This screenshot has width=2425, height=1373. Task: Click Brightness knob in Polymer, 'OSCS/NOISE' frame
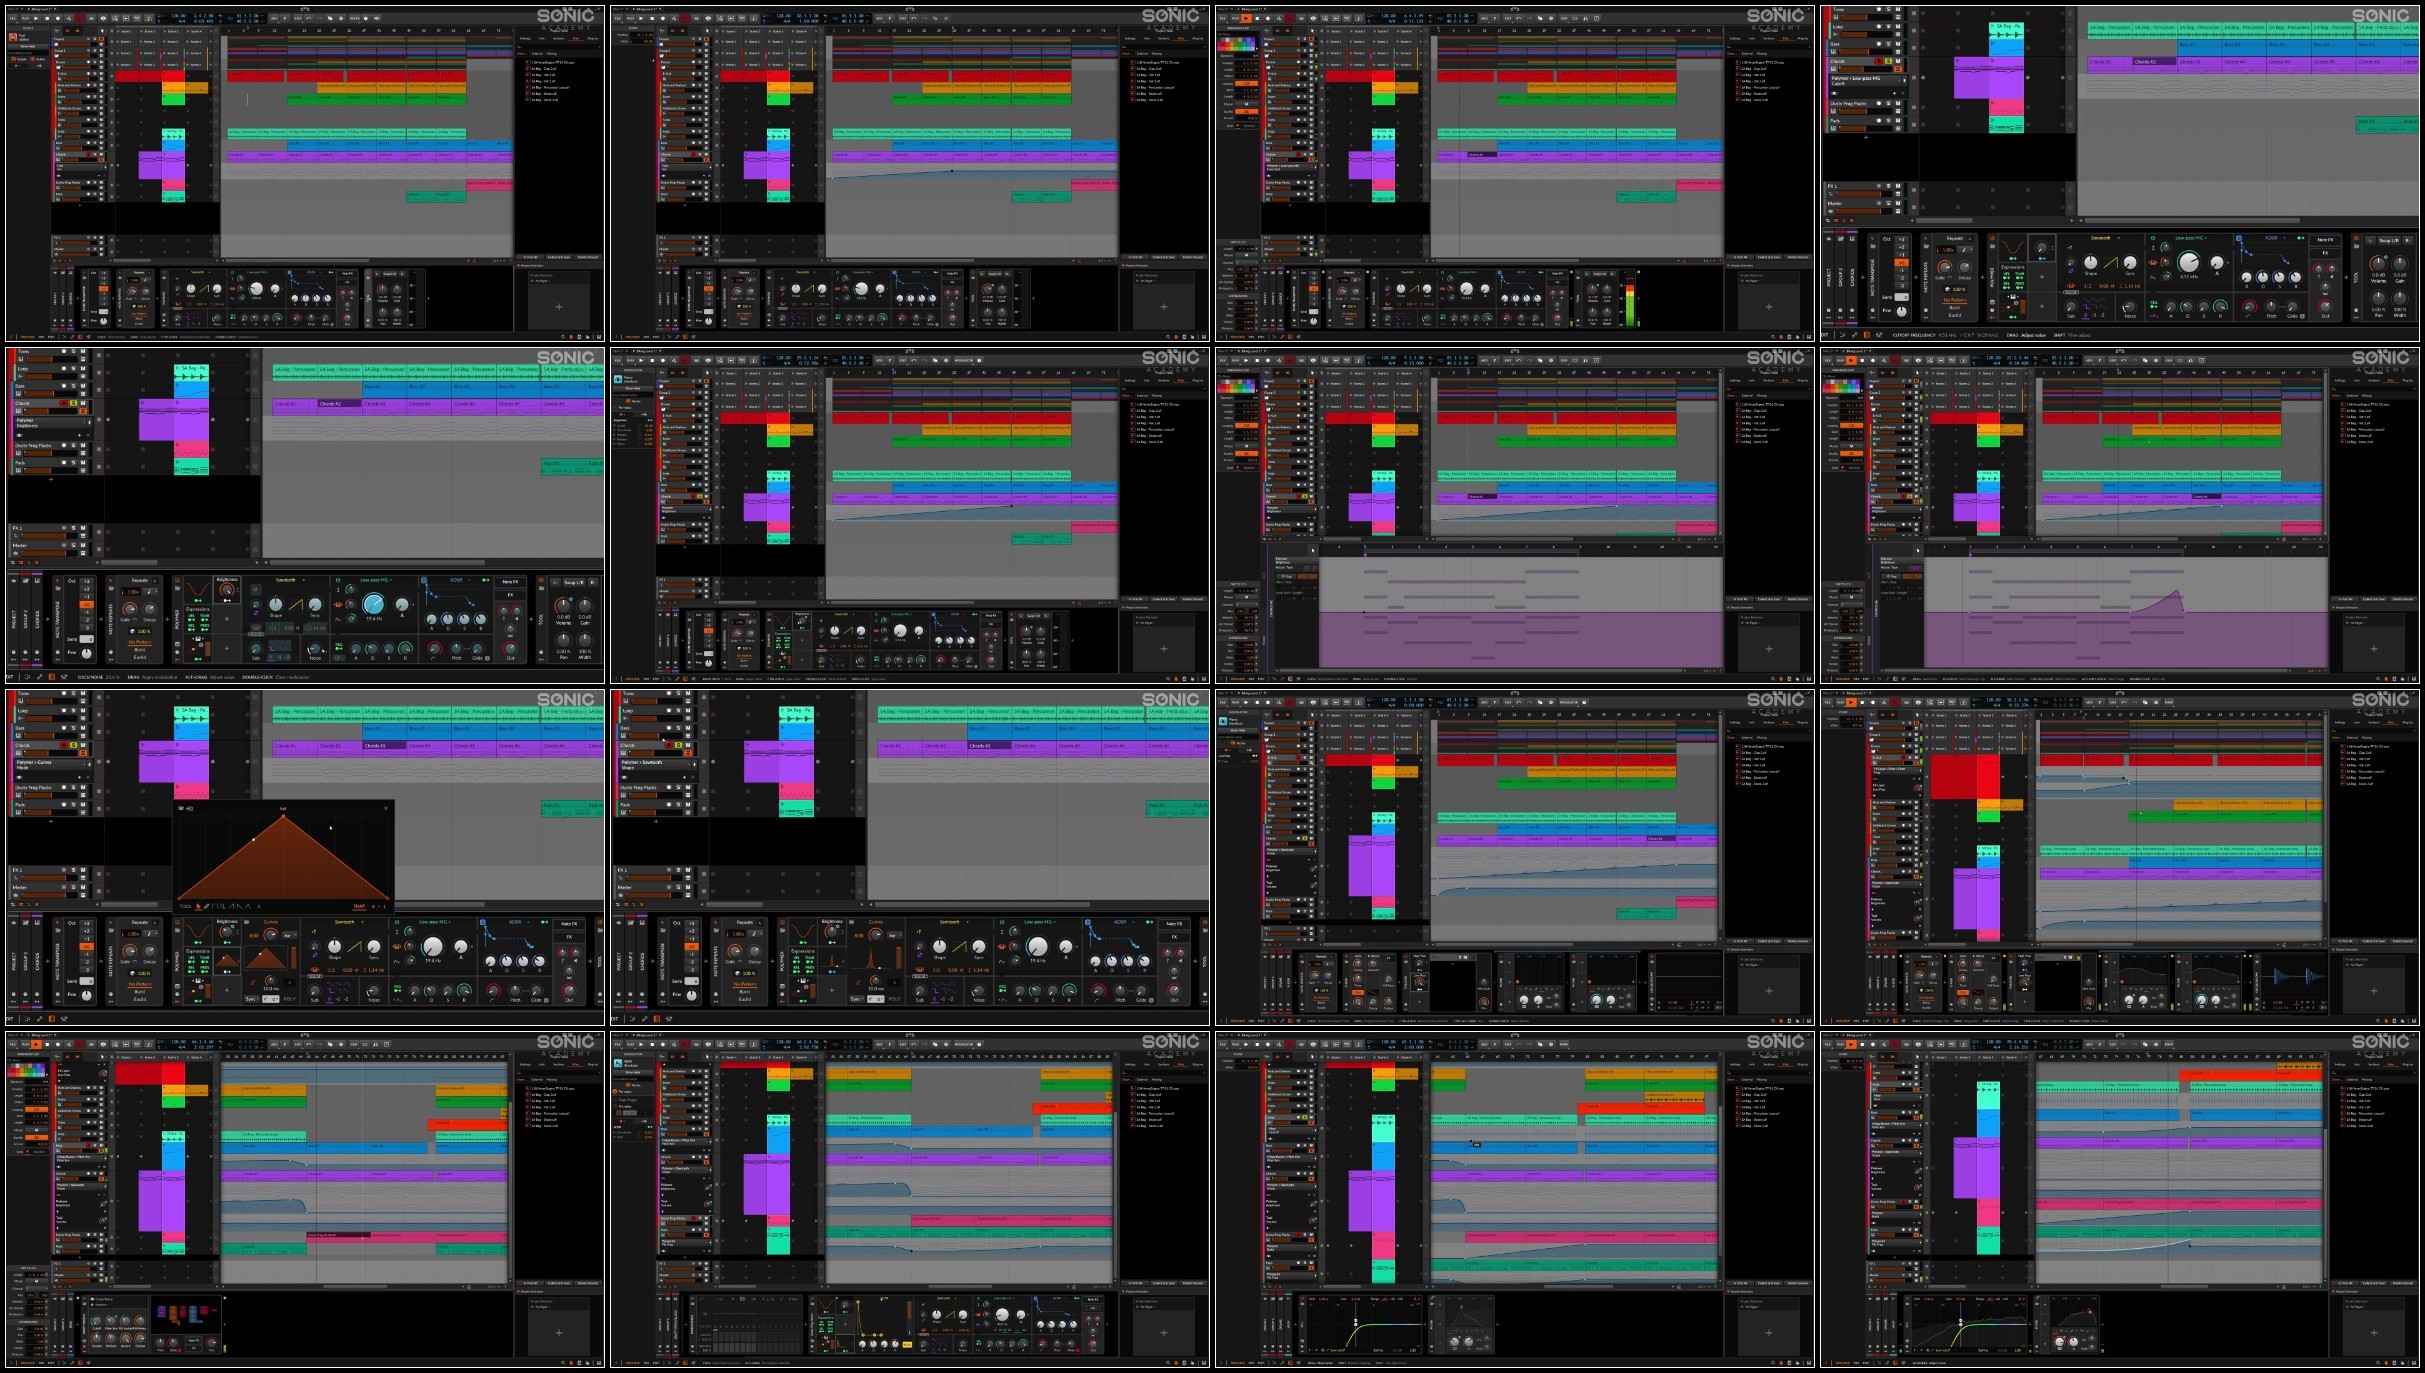click(227, 589)
